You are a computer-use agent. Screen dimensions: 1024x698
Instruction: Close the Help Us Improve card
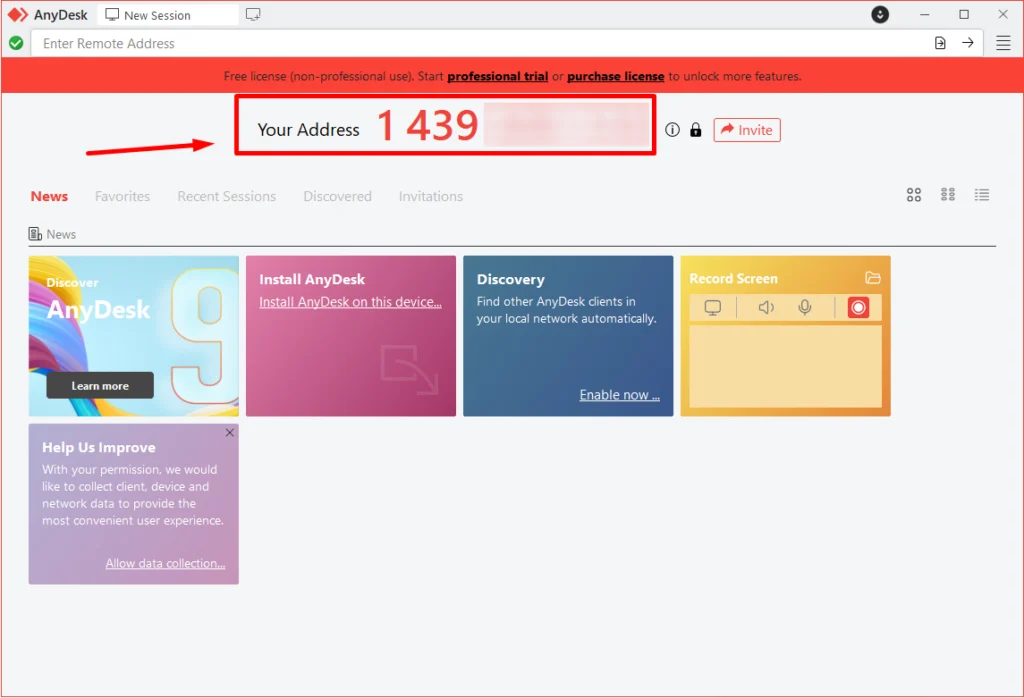coord(229,432)
